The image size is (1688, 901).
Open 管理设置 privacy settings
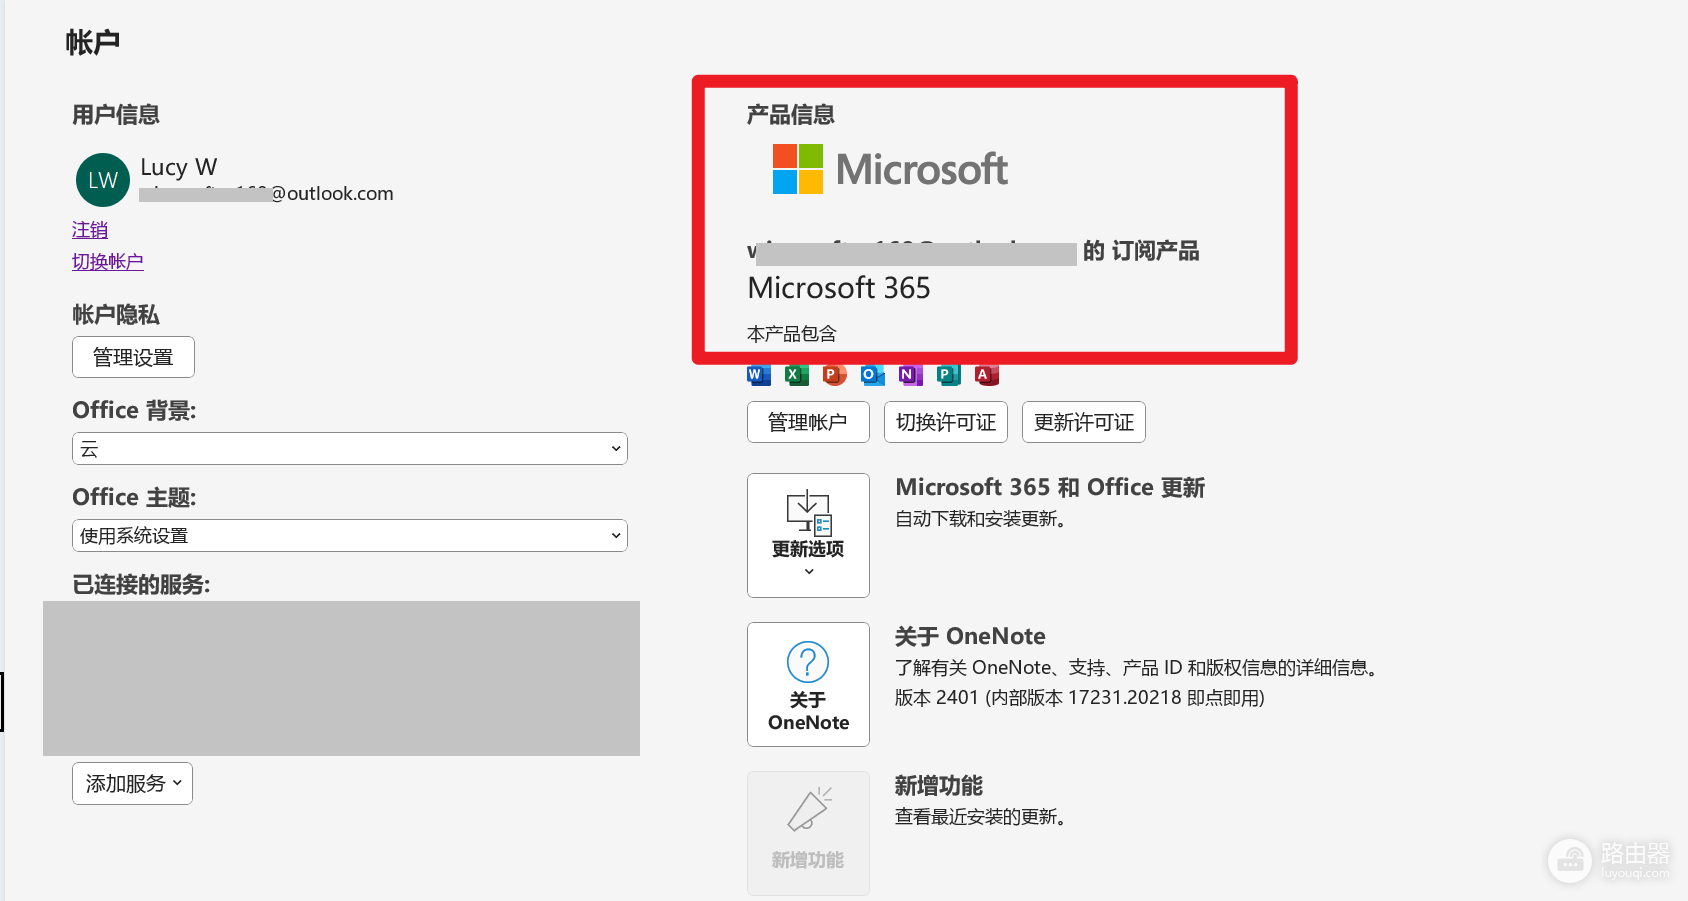tap(133, 357)
